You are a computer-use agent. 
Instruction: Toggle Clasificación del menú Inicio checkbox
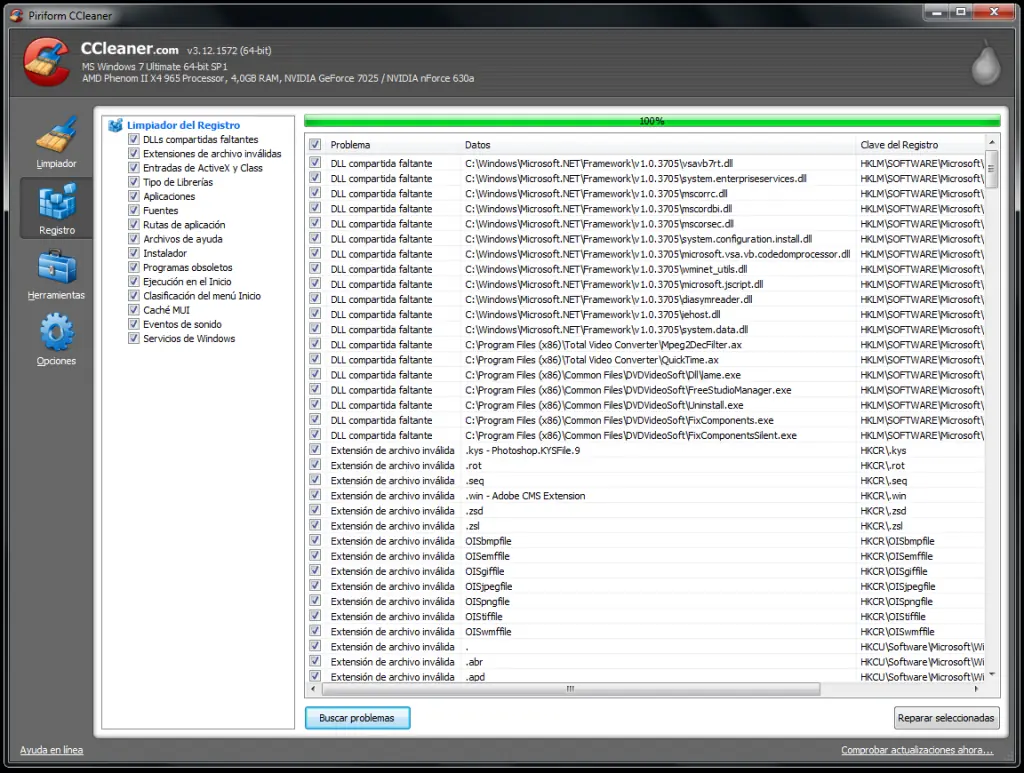(x=134, y=296)
